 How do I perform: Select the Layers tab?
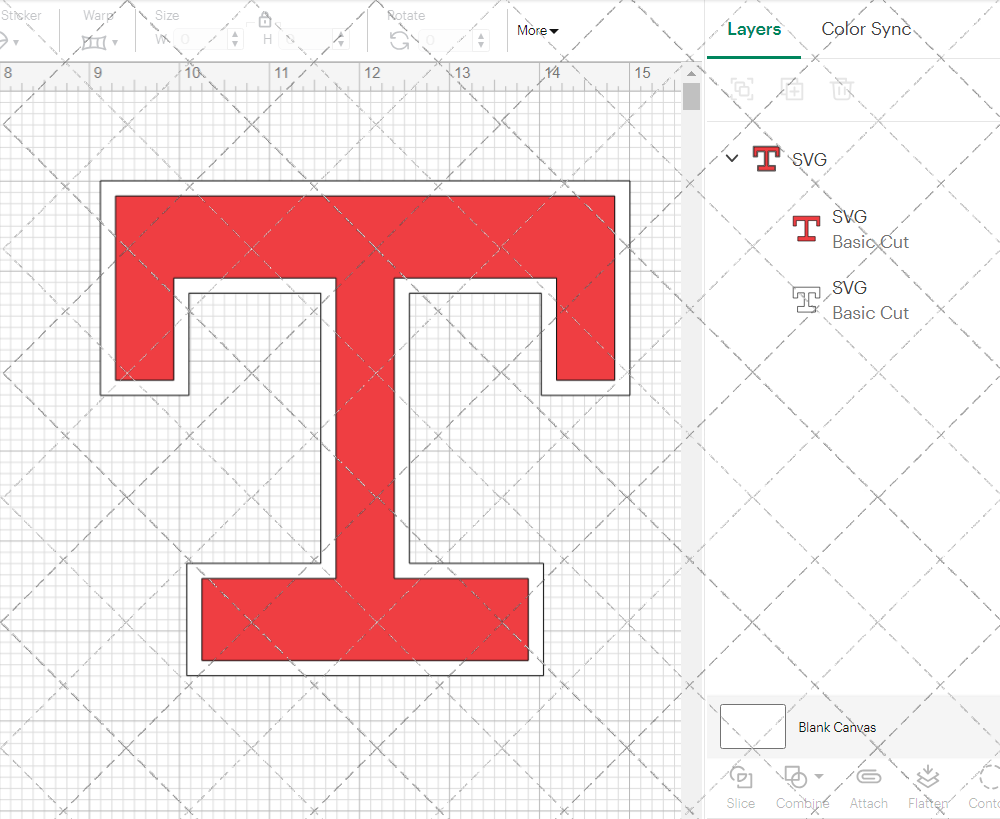point(754,29)
